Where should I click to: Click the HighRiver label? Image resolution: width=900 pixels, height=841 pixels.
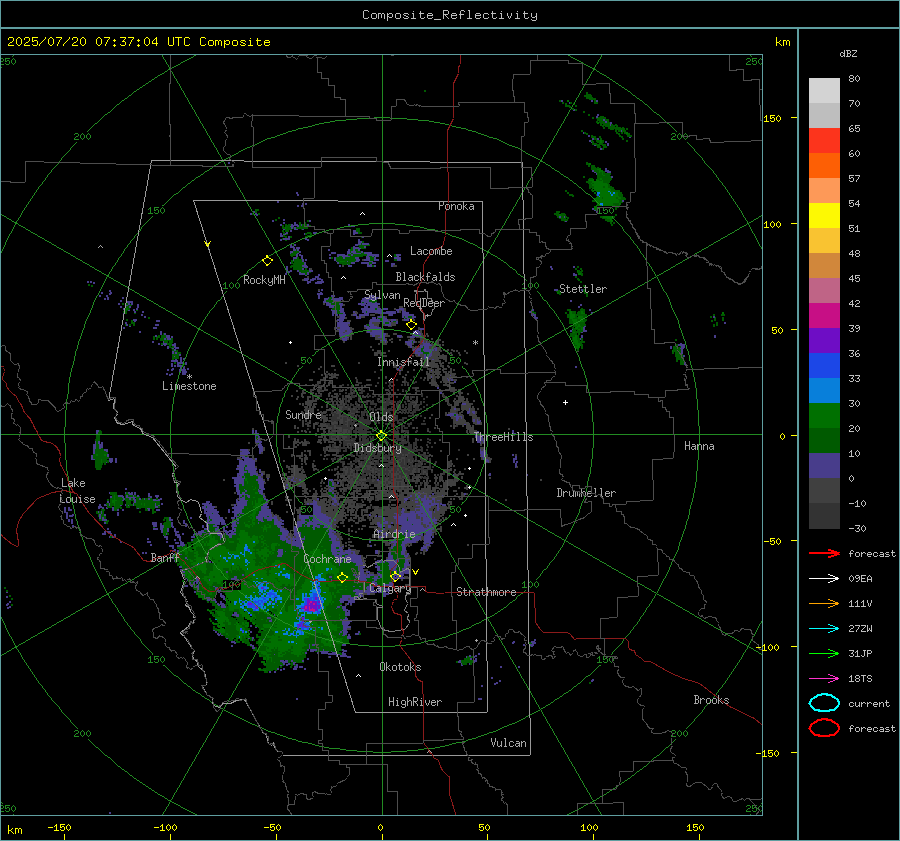pyautogui.click(x=415, y=702)
